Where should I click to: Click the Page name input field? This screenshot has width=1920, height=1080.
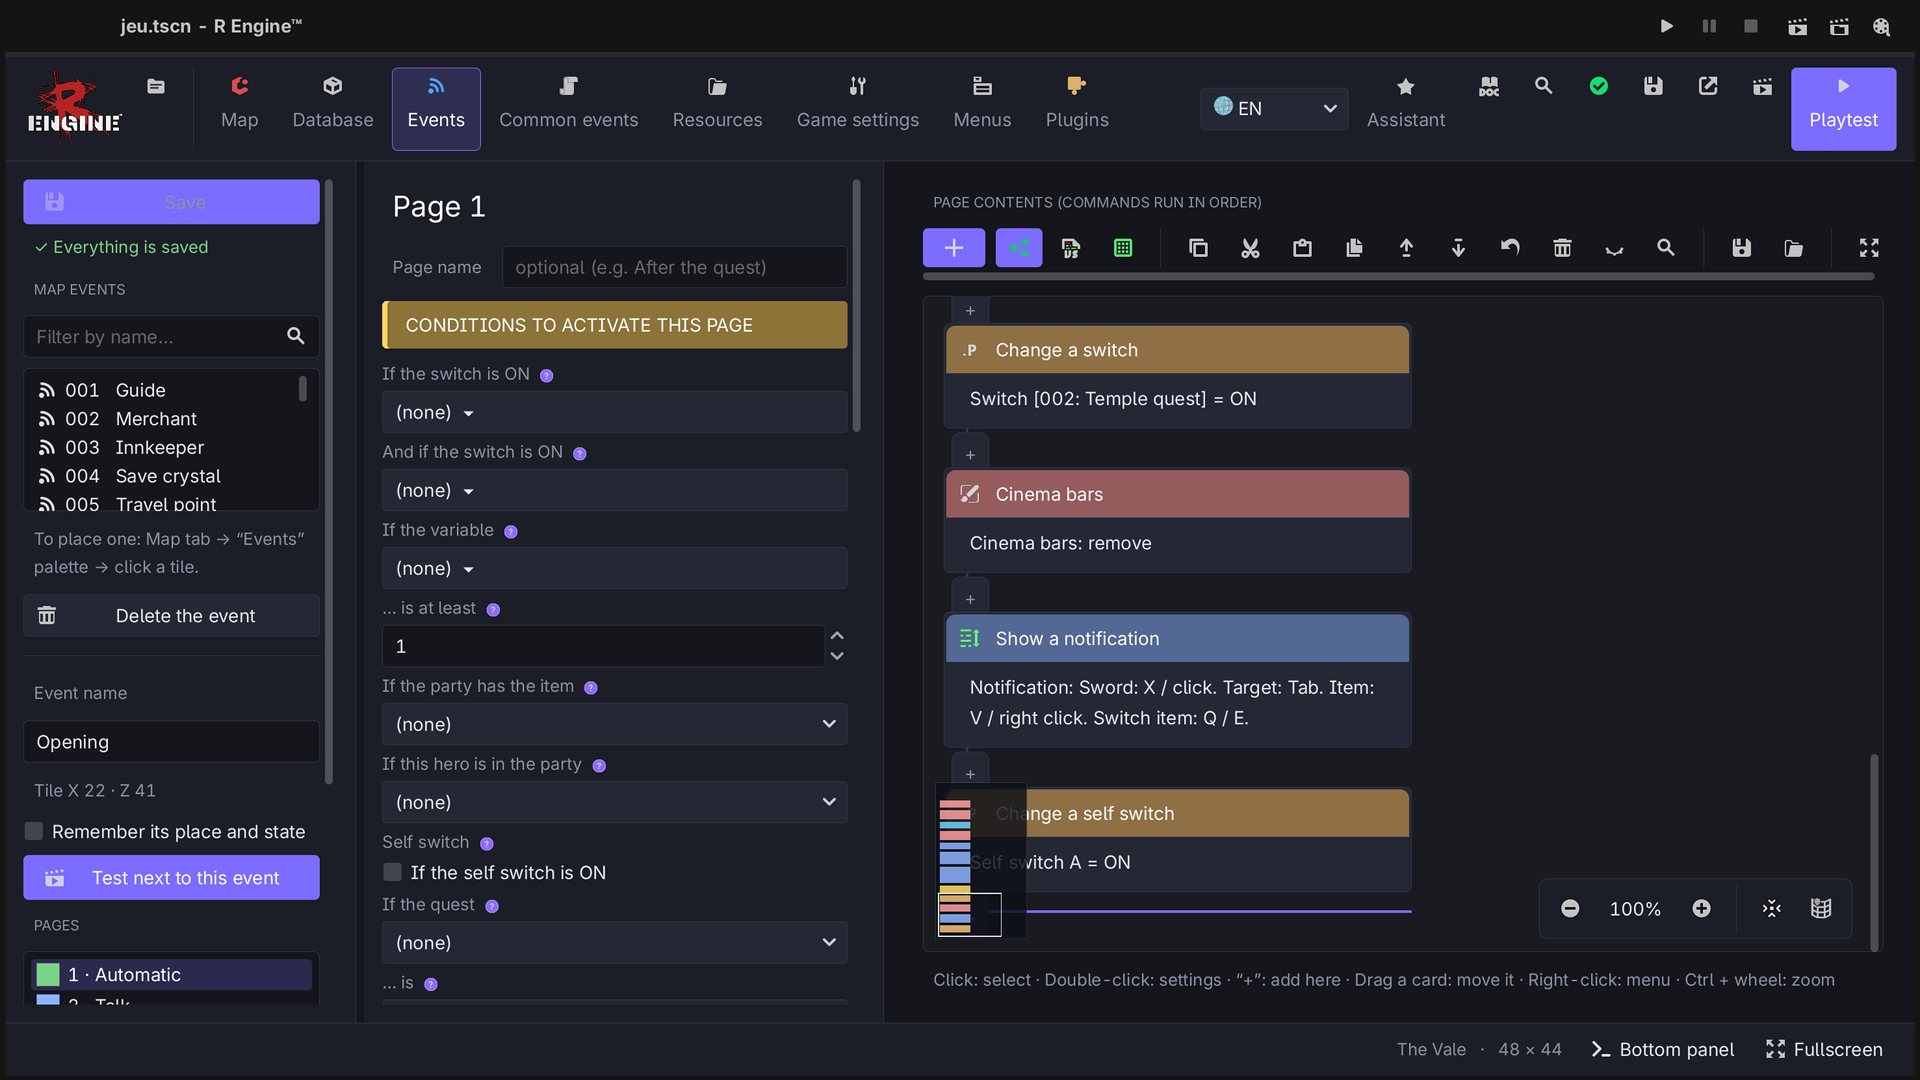pyautogui.click(x=674, y=267)
